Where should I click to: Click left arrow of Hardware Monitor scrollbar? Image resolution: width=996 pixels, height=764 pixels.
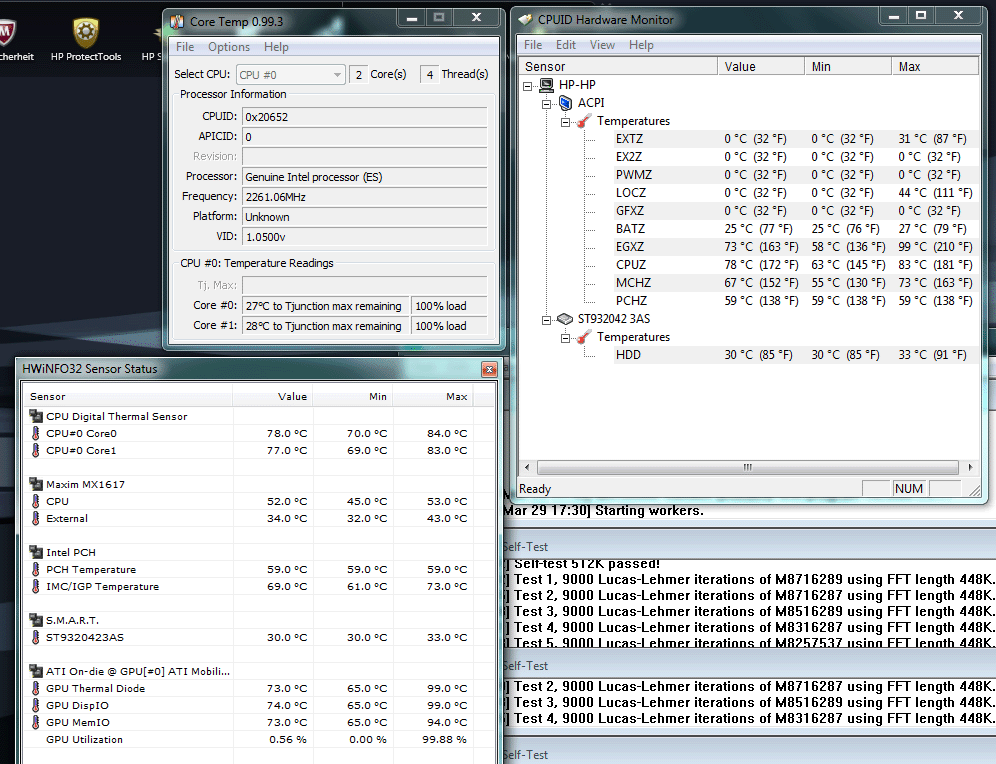(527, 467)
